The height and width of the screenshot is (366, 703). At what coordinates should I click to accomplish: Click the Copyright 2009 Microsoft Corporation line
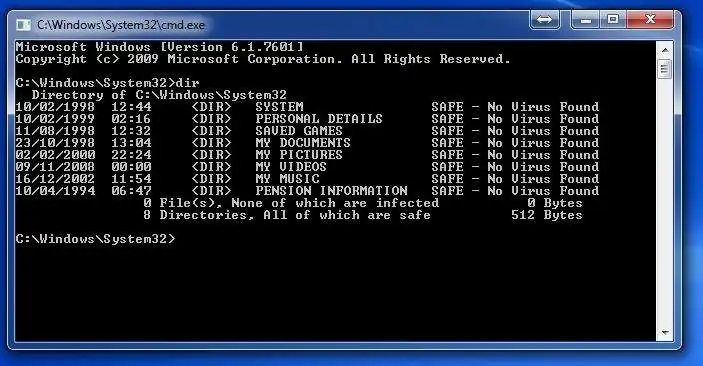pos(263,59)
